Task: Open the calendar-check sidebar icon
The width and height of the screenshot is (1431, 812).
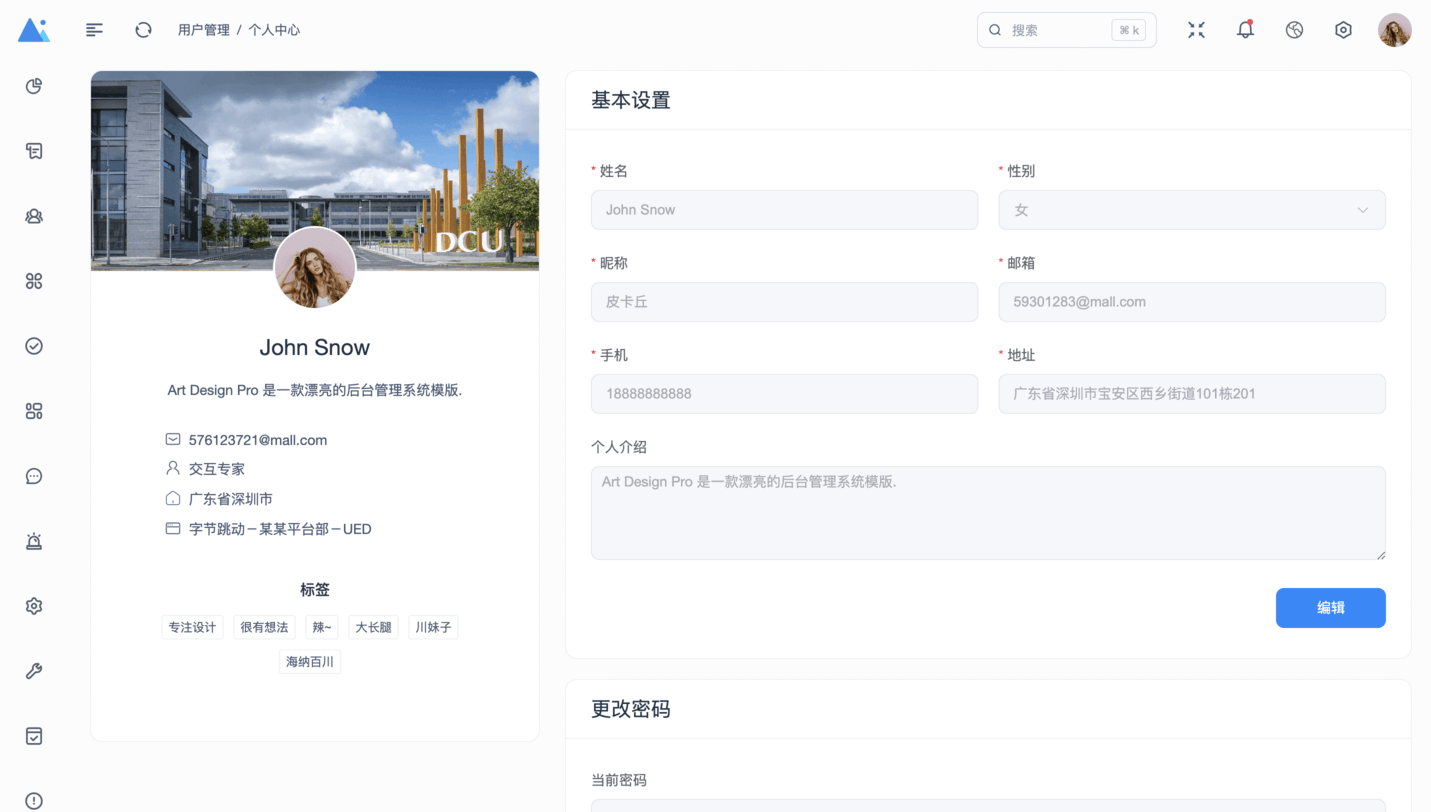Action: coord(34,736)
